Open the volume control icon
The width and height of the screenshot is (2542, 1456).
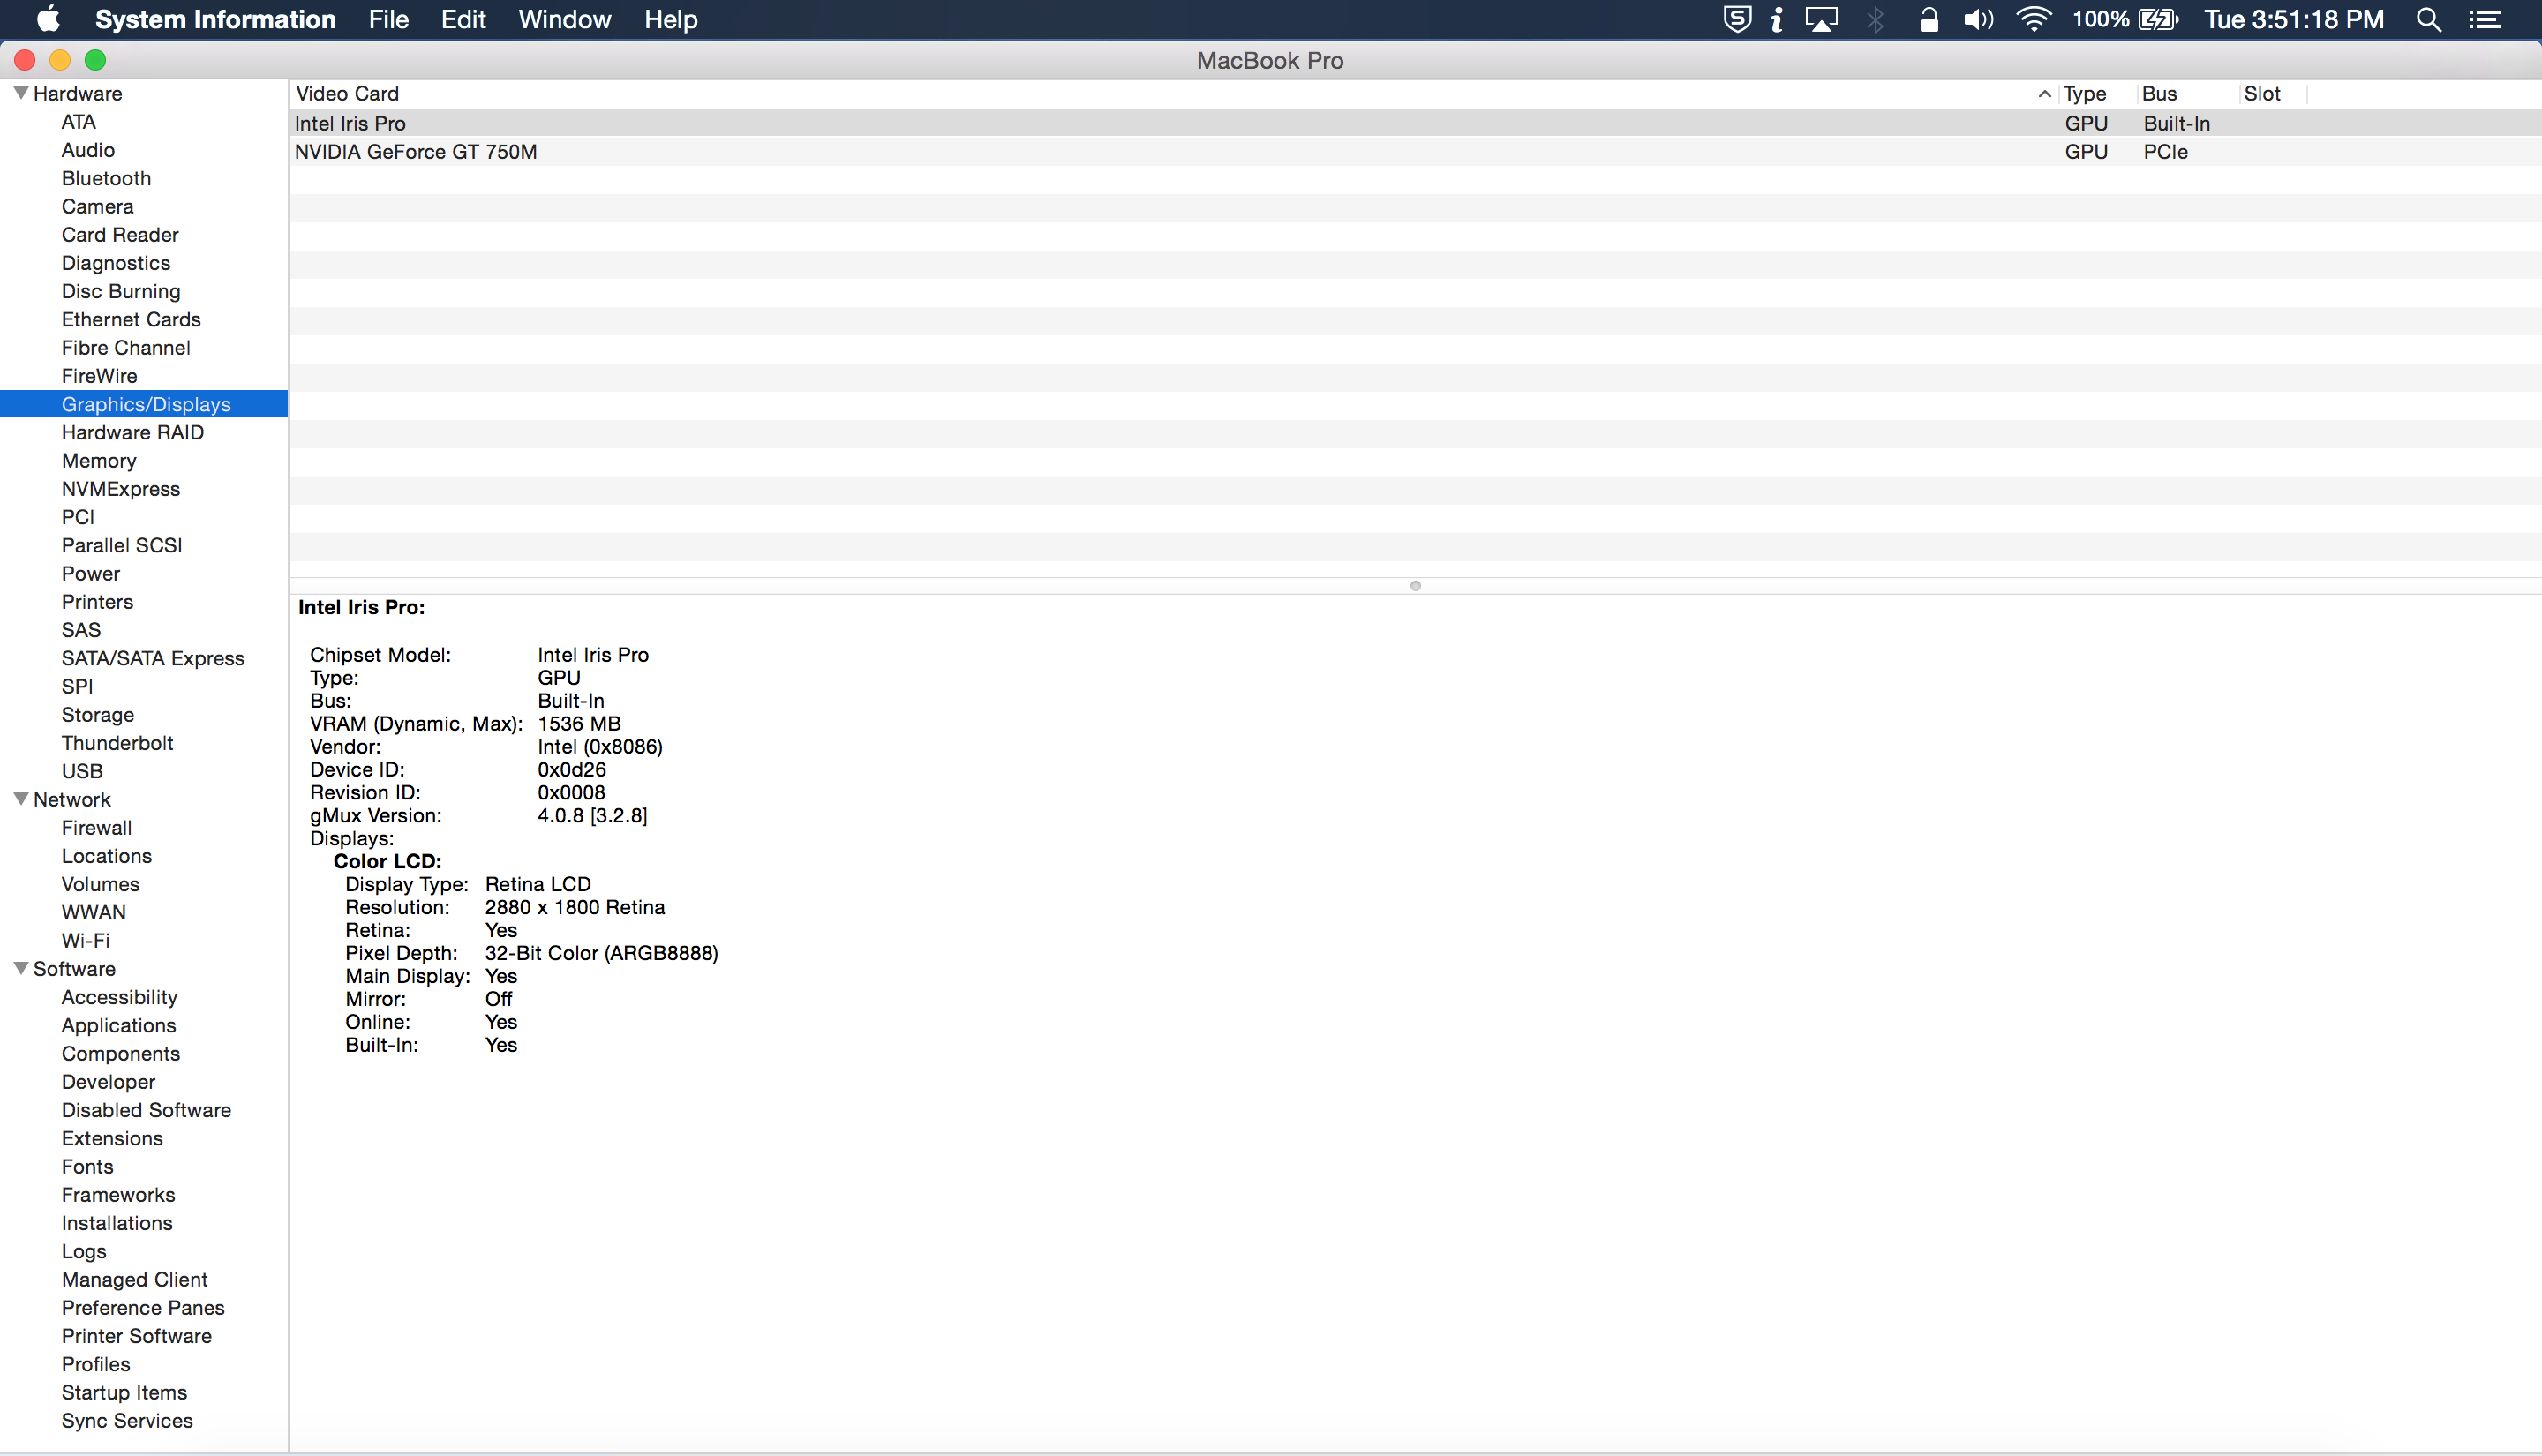(1978, 19)
